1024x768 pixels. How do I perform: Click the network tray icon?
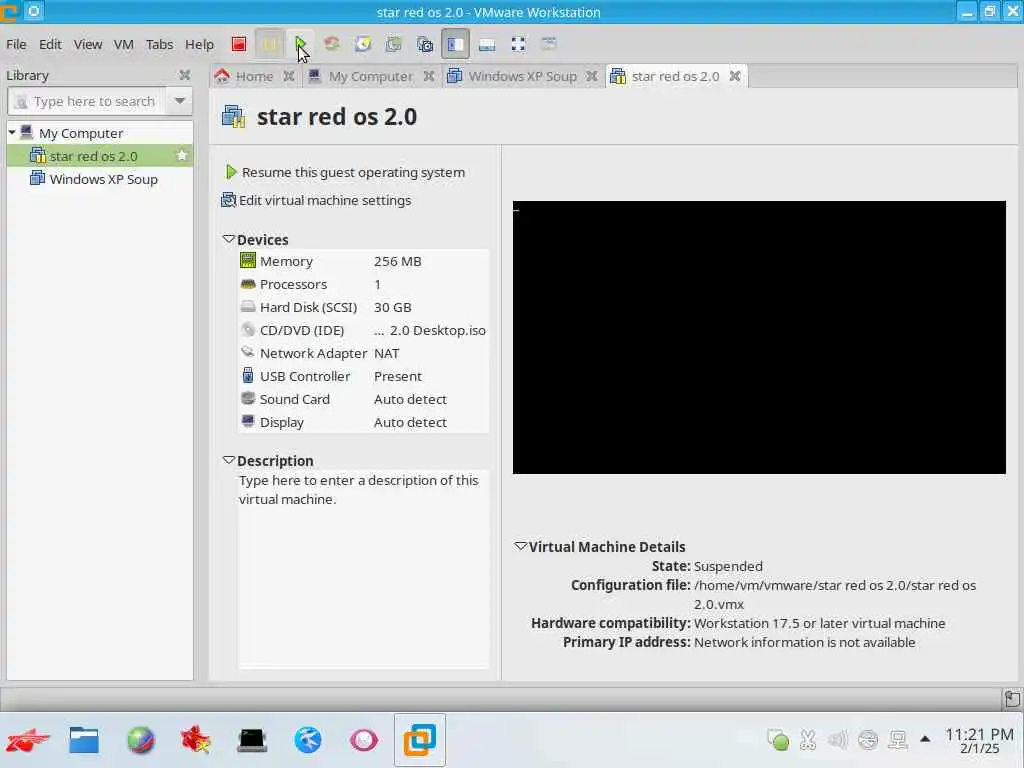click(898, 740)
